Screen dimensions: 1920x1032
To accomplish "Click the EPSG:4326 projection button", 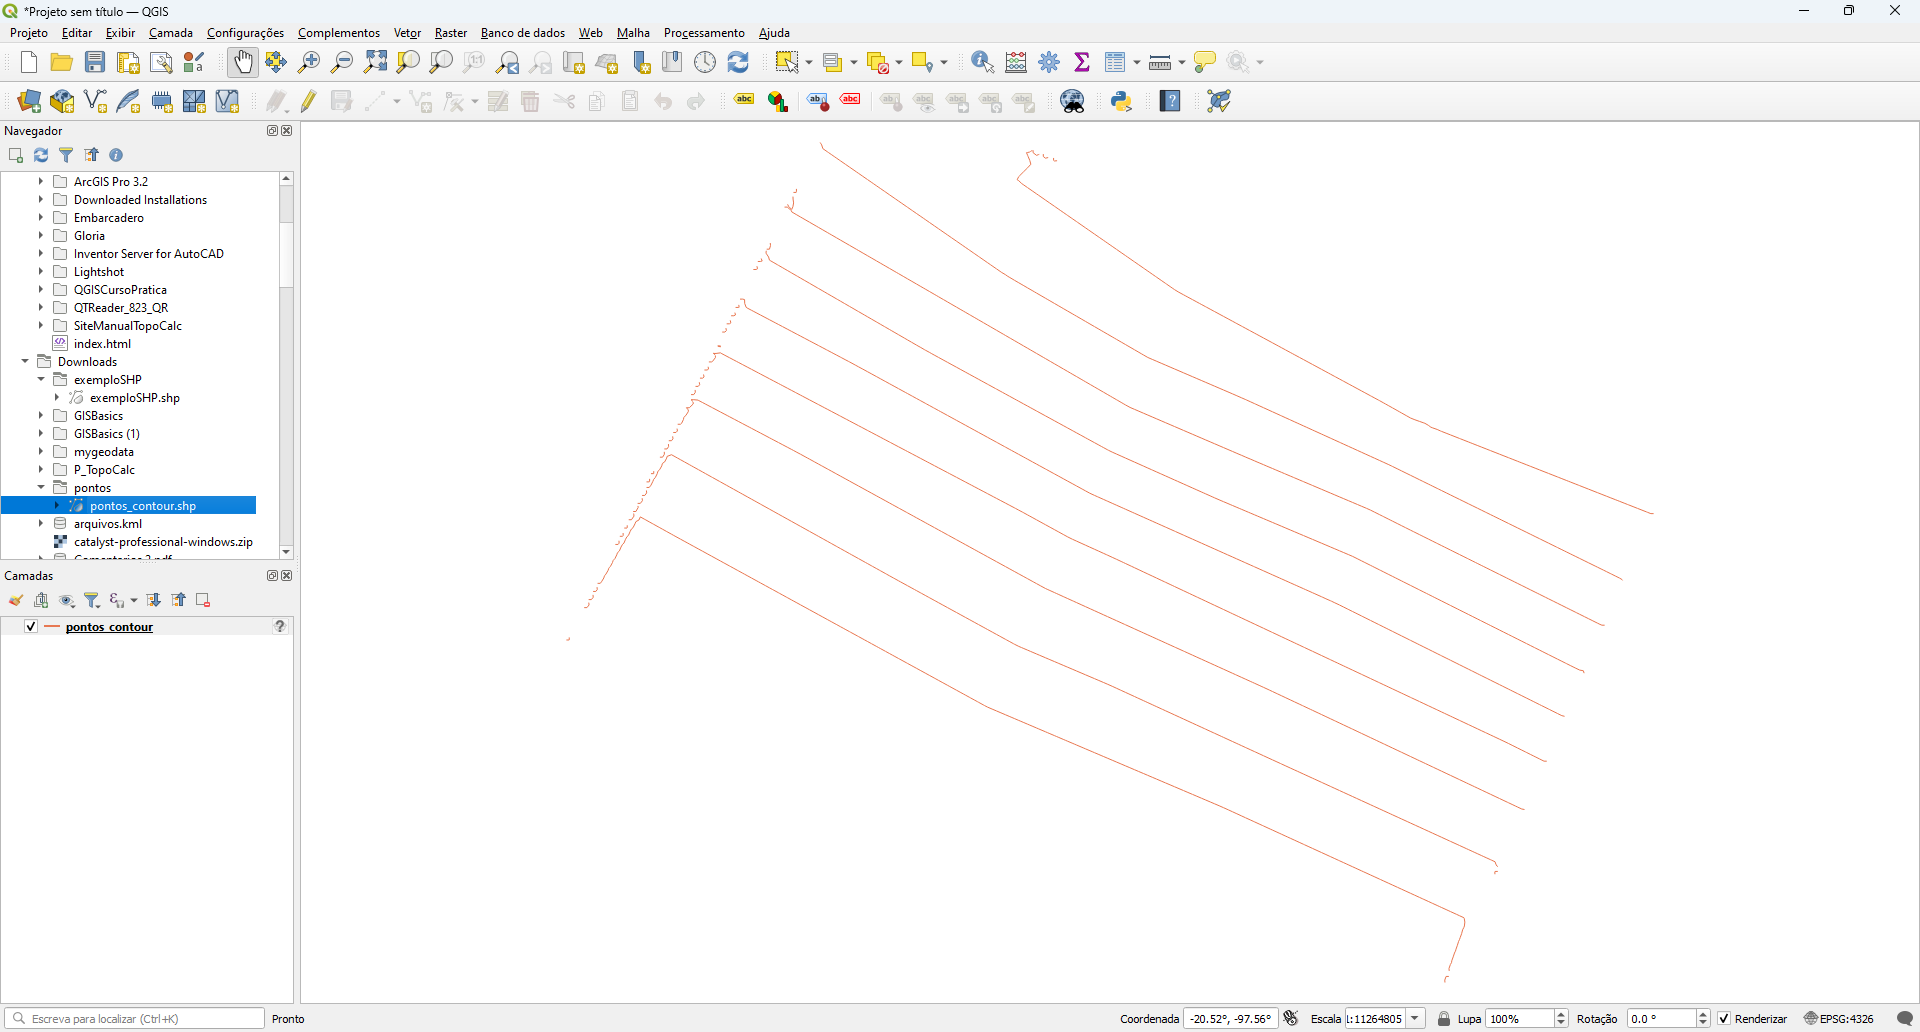I will [1840, 1019].
